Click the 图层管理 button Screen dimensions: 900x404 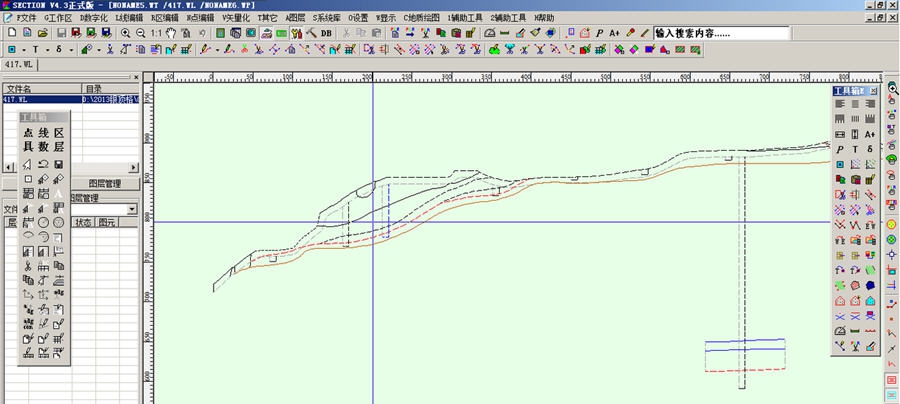105,184
